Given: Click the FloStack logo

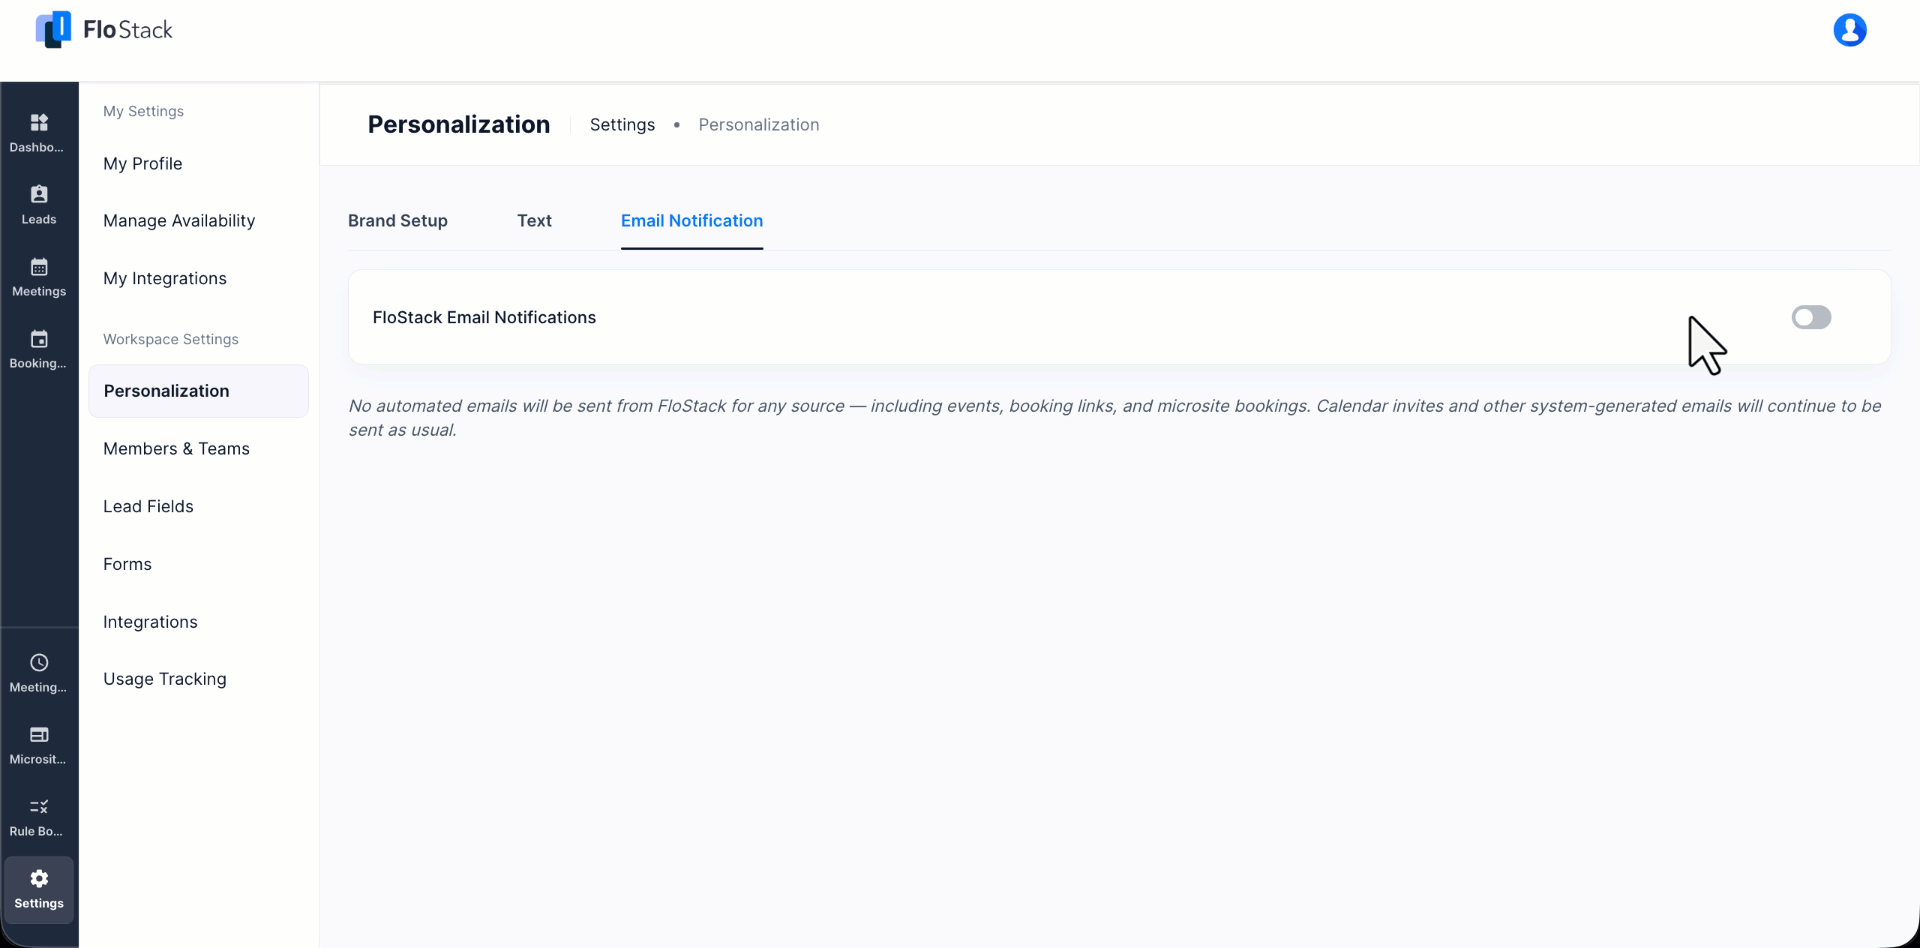Looking at the screenshot, I should pos(104,30).
